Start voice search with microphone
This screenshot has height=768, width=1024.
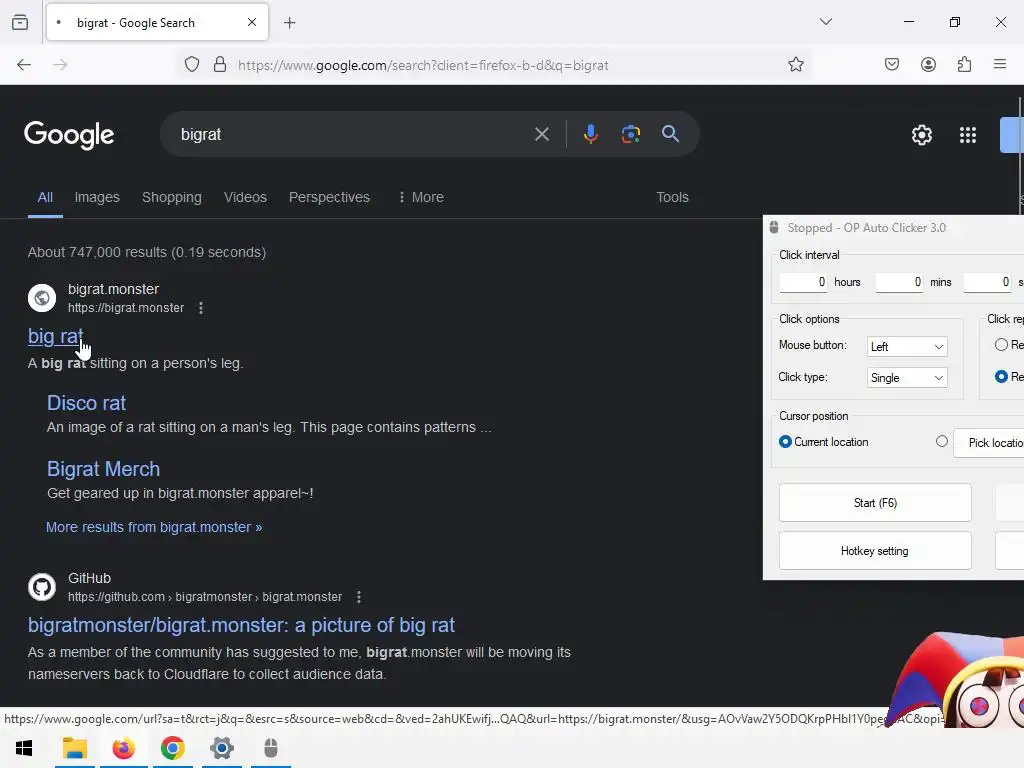(590, 135)
